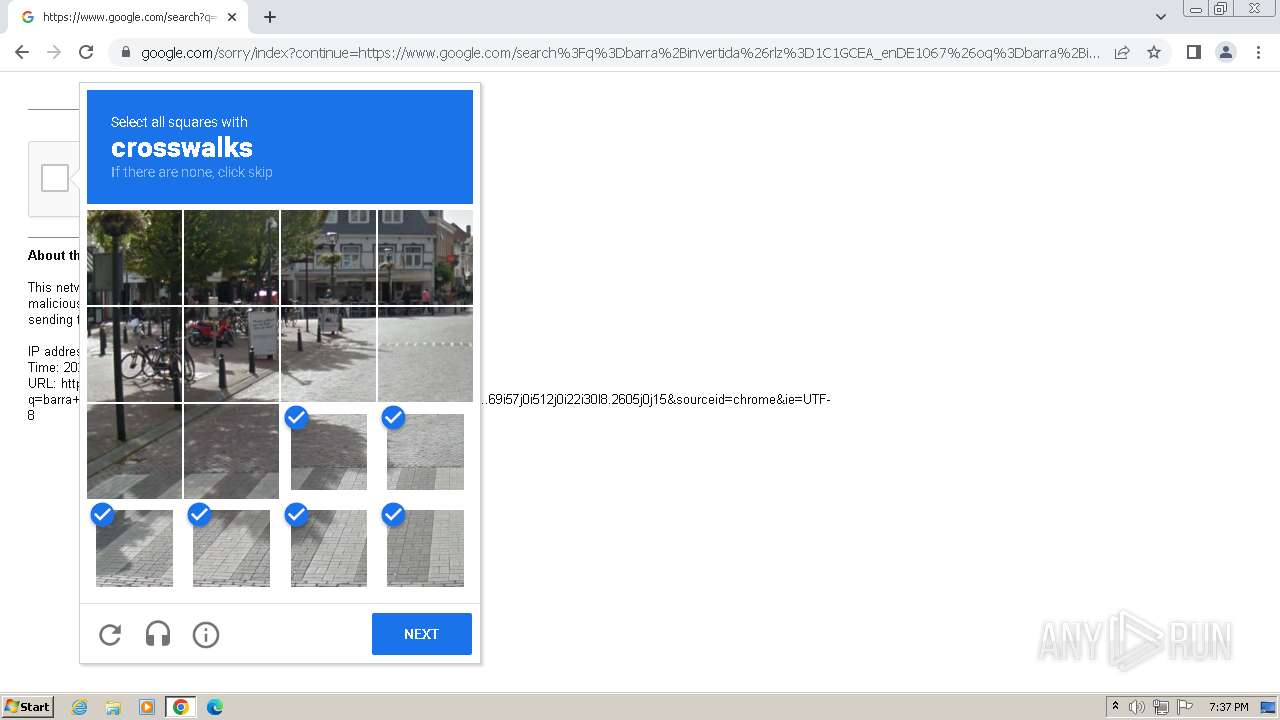Screen dimensions: 1280x720
Task: Select second row tile with open cobblestone street
Action: click(425, 354)
